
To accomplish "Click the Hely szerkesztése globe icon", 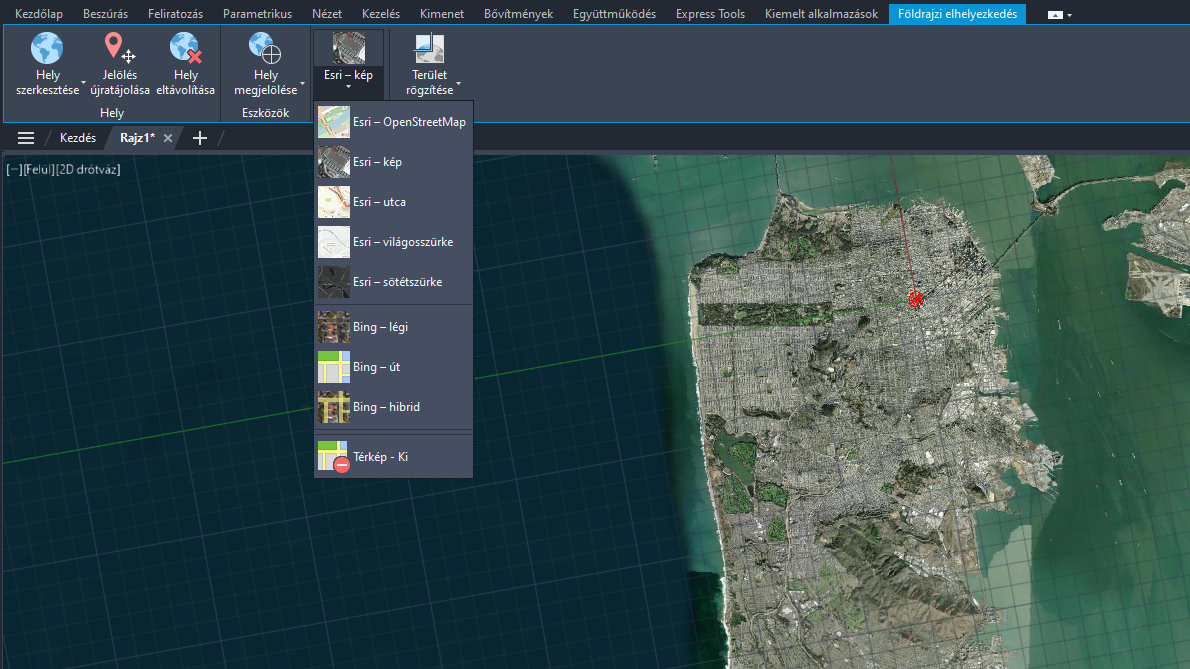I will coord(47,49).
